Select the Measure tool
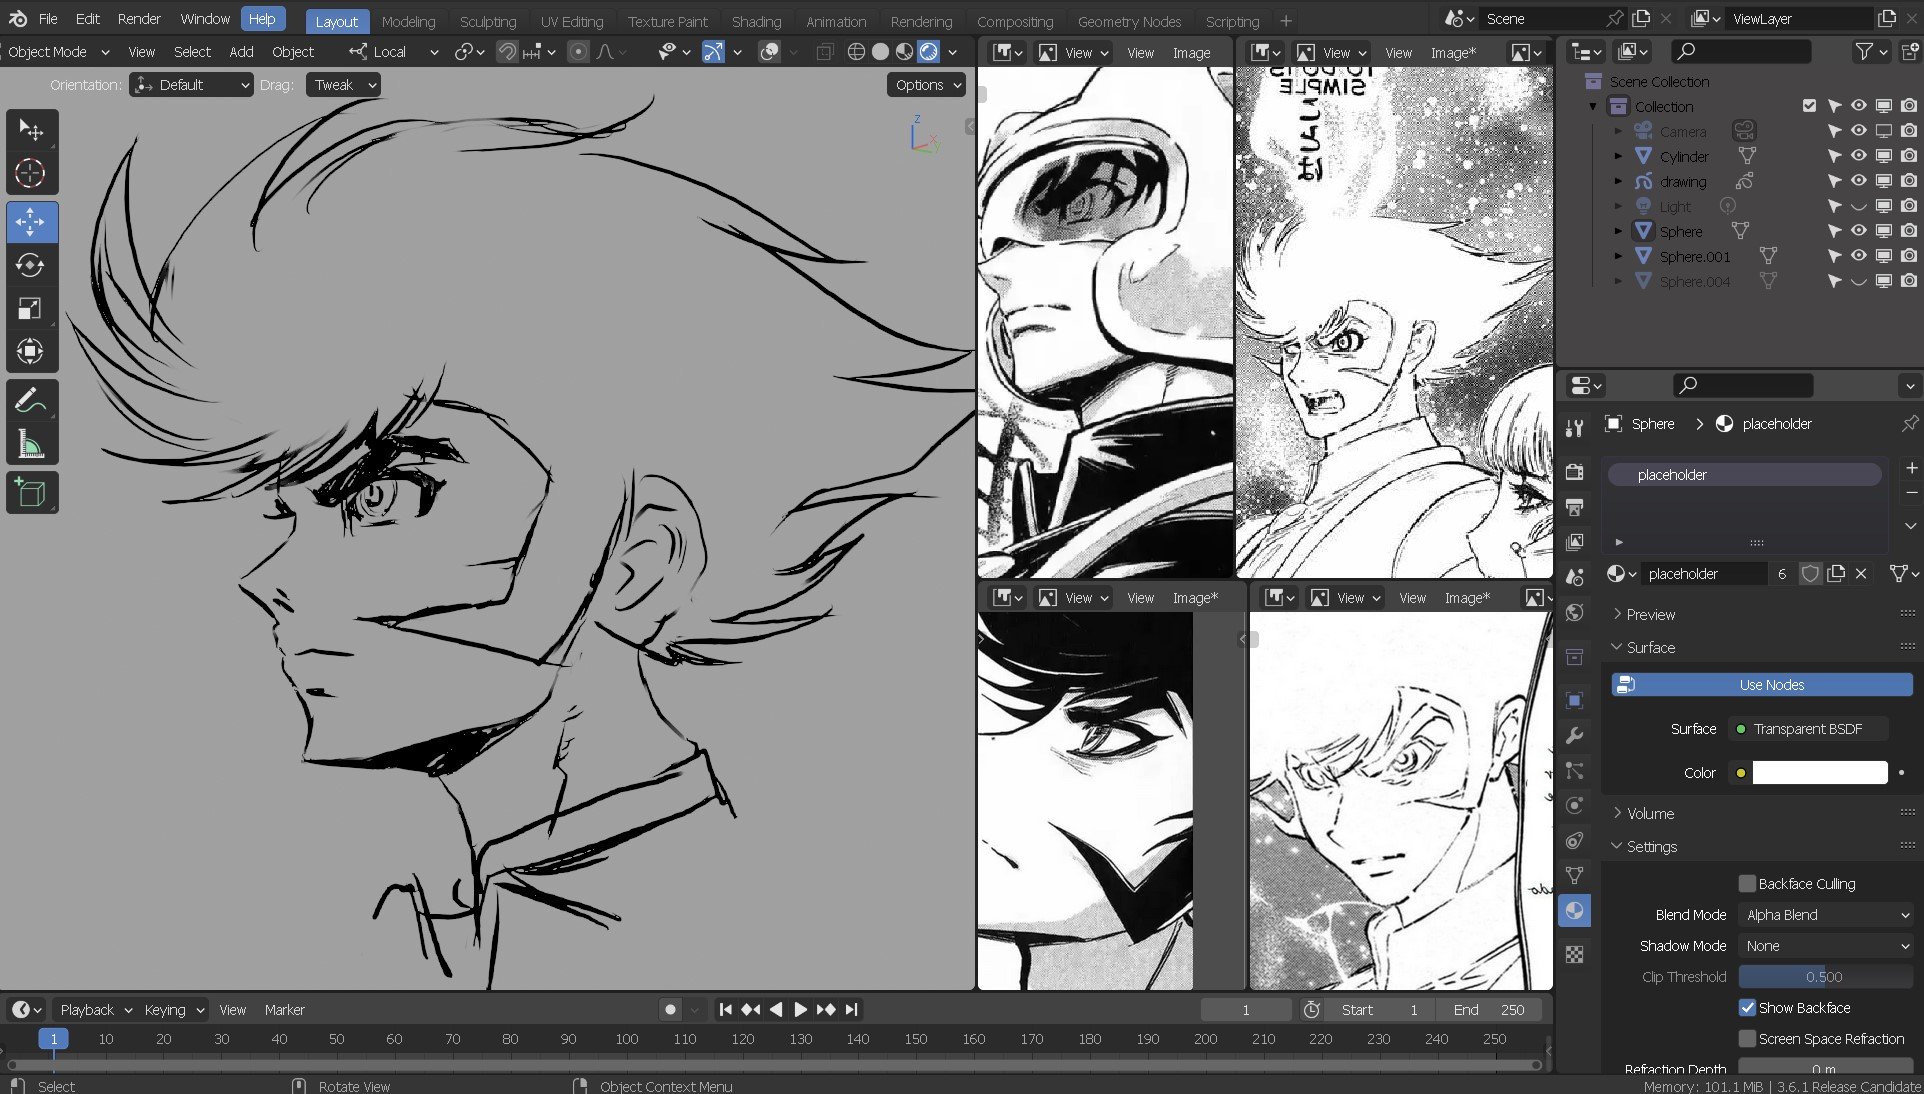Image resolution: width=1924 pixels, height=1094 pixels. pyautogui.click(x=31, y=444)
